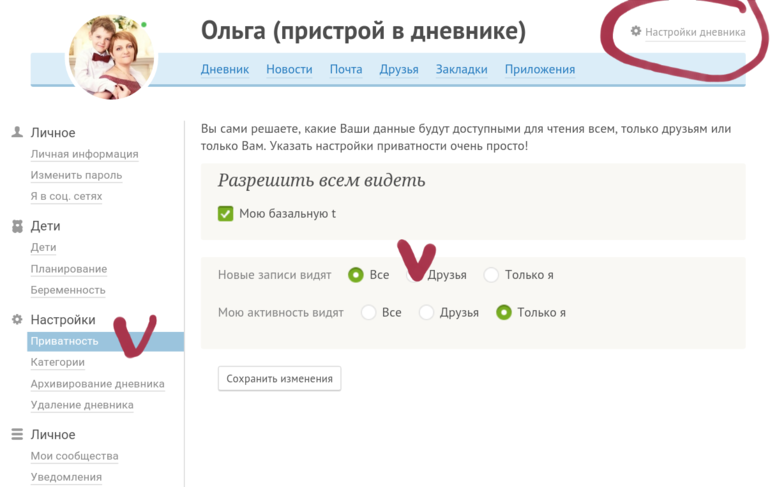Go to the Приложения tab

click(x=539, y=69)
